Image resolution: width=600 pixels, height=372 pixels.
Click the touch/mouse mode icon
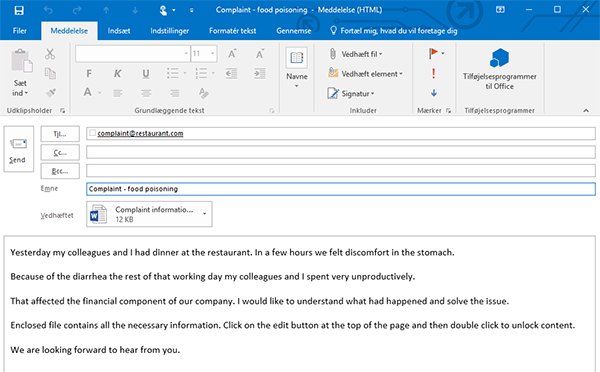pos(163,10)
